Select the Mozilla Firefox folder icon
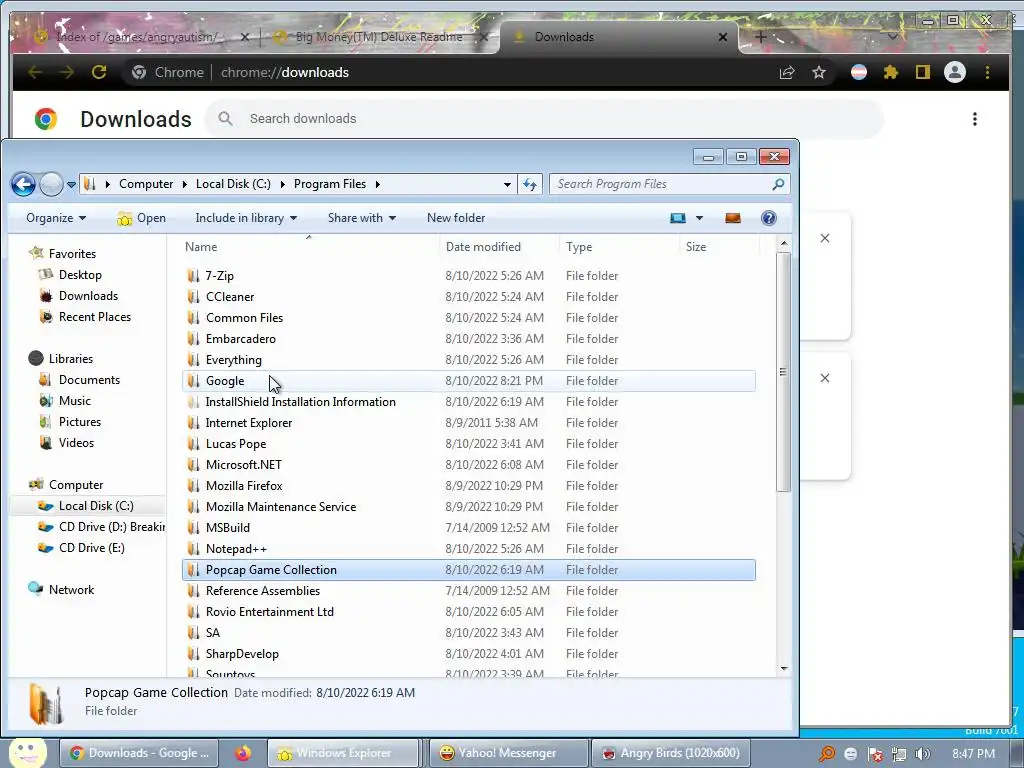This screenshot has height=768, width=1024. coord(193,485)
